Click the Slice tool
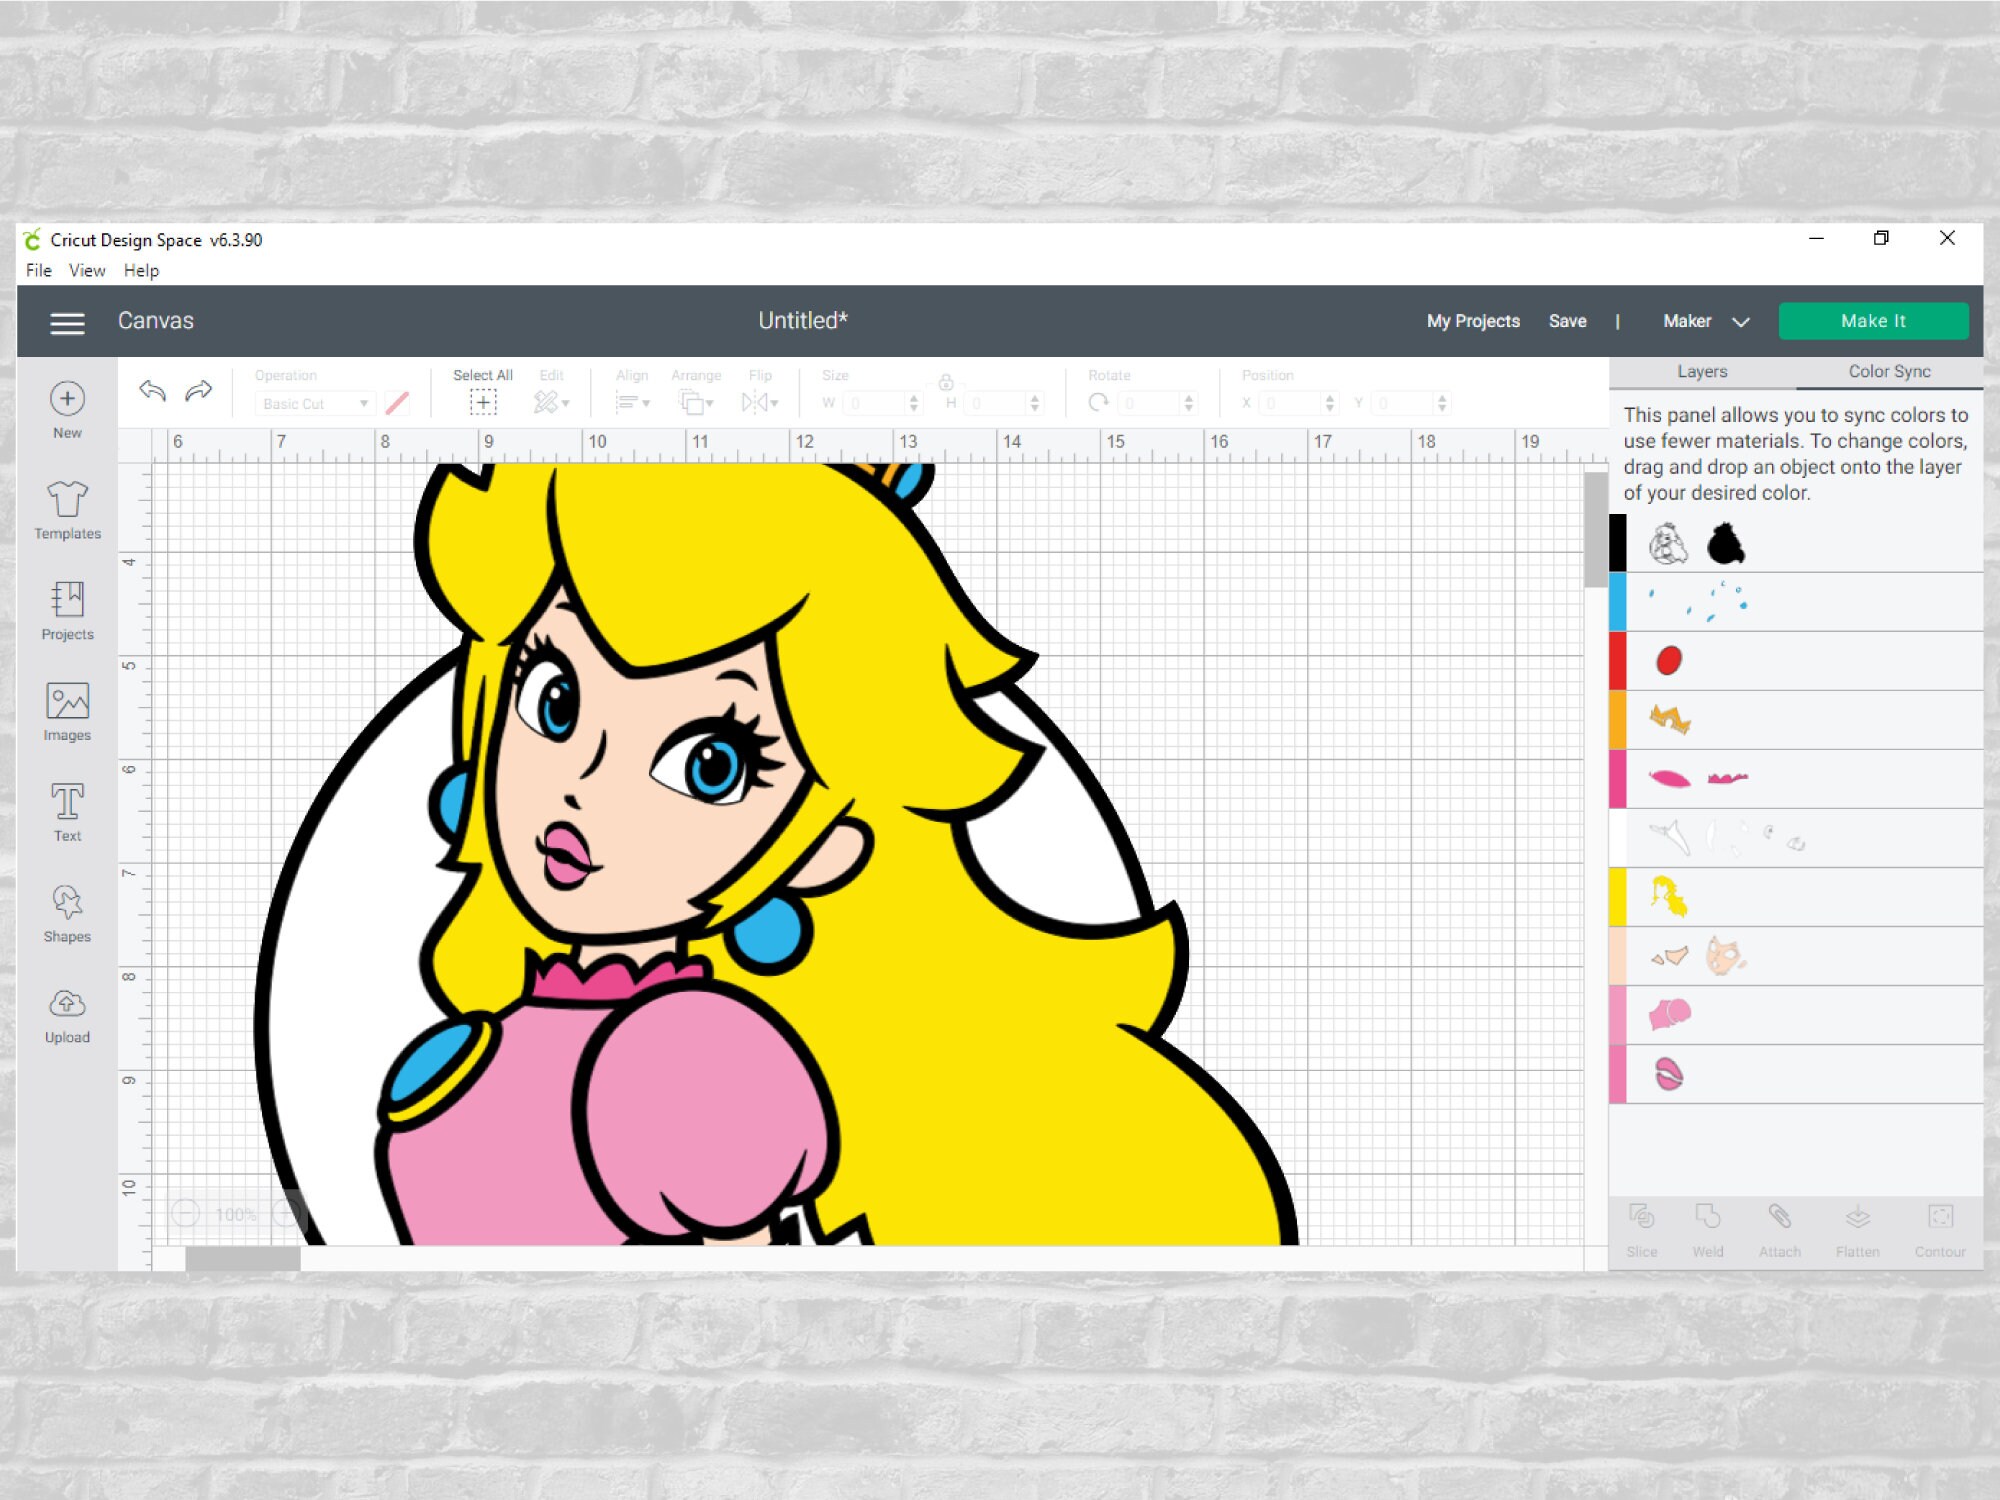 pyautogui.click(x=1642, y=1230)
